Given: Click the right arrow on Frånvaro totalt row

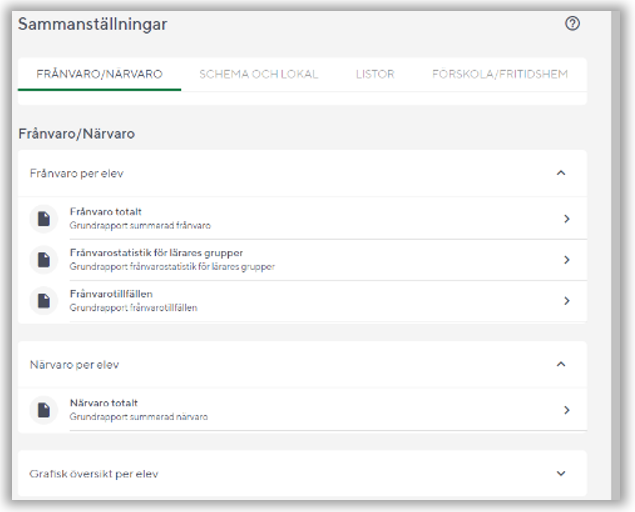Looking at the screenshot, I should (567, 218).
